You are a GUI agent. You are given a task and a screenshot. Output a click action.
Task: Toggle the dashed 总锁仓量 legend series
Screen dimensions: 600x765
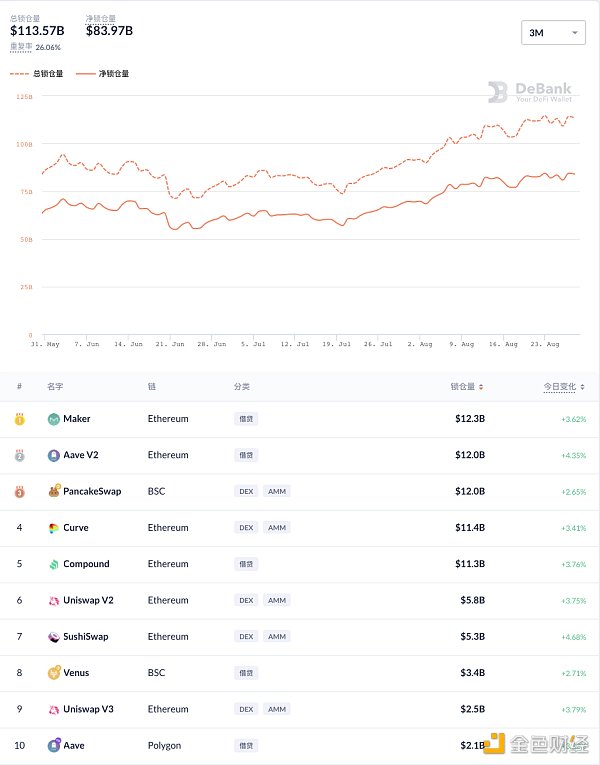(36, 74)
